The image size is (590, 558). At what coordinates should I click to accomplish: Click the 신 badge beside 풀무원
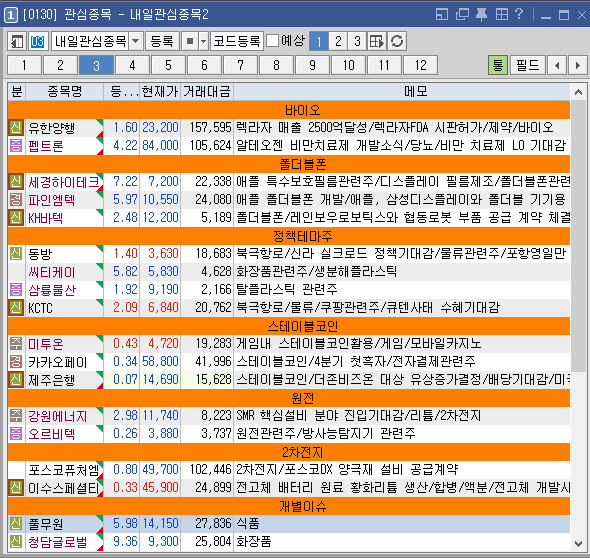tap(16, 523)
